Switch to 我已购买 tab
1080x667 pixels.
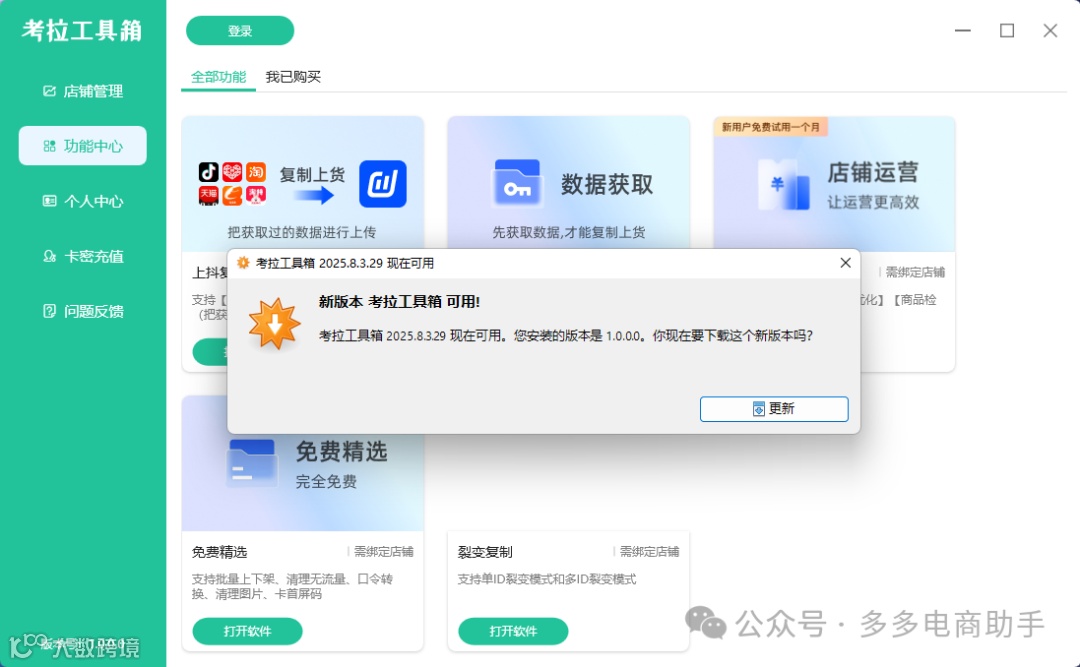[293, 76]
